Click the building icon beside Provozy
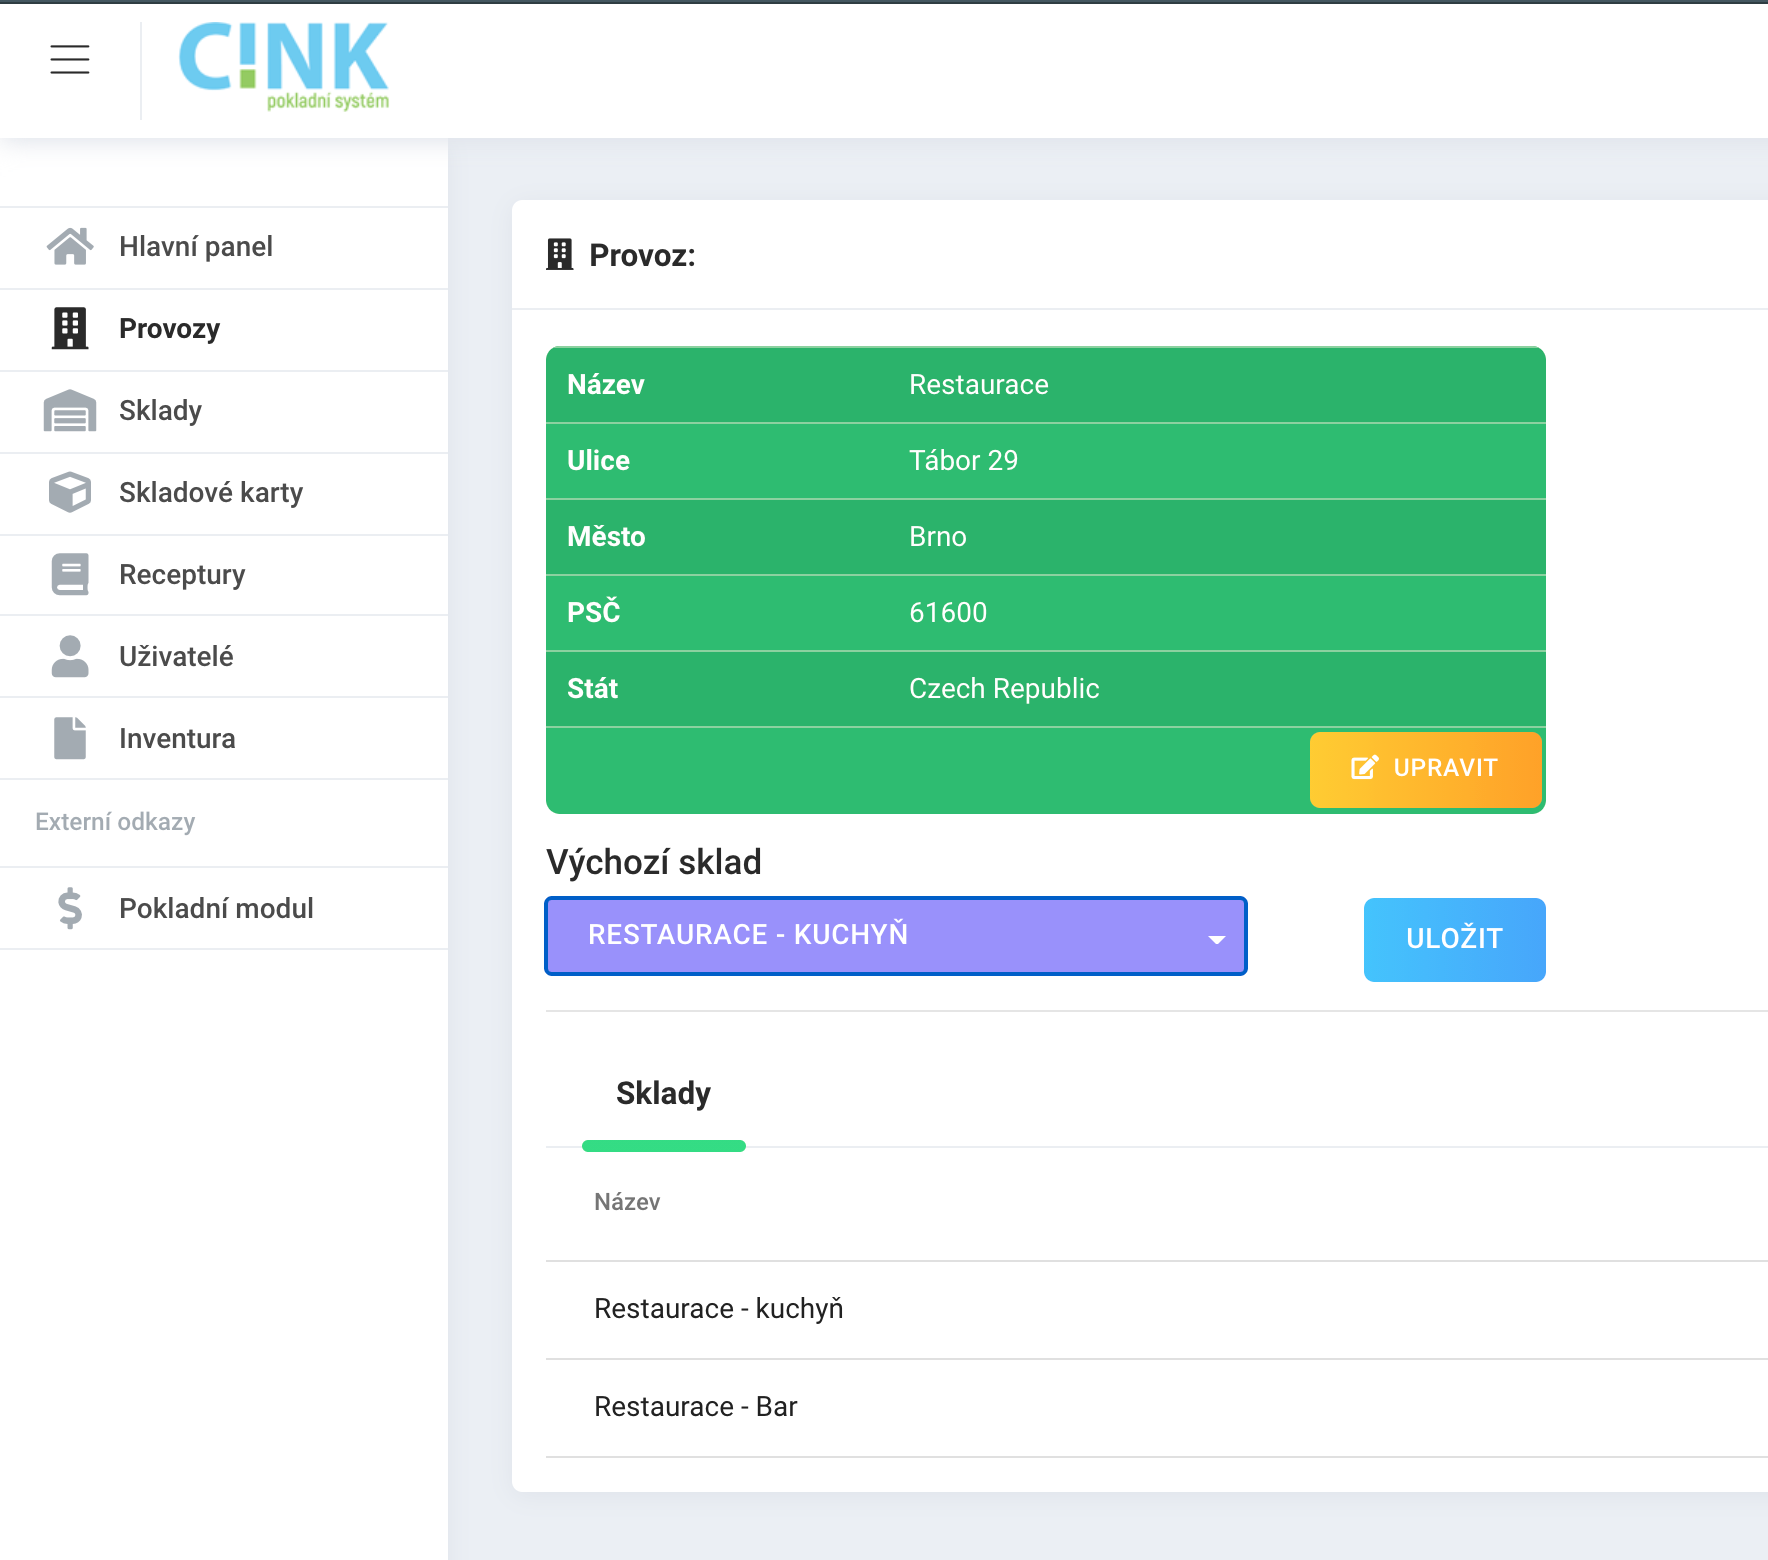The image size is (1768, 1560). (70, 328)
